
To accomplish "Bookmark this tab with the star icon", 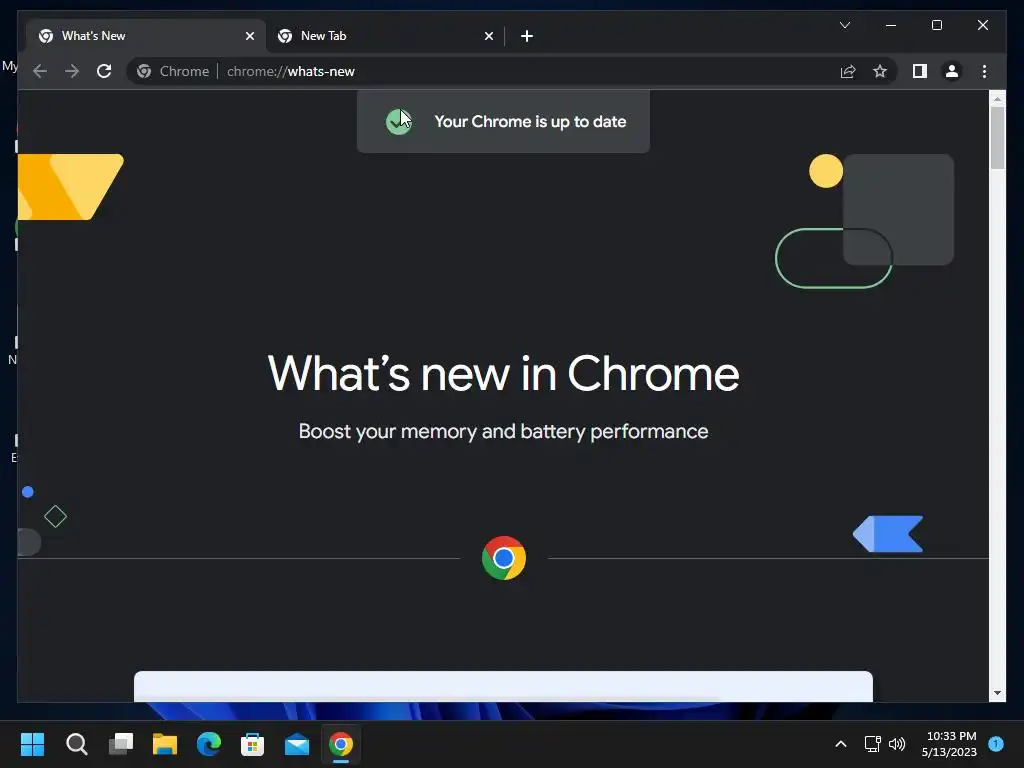I will [x=880, y=71].
